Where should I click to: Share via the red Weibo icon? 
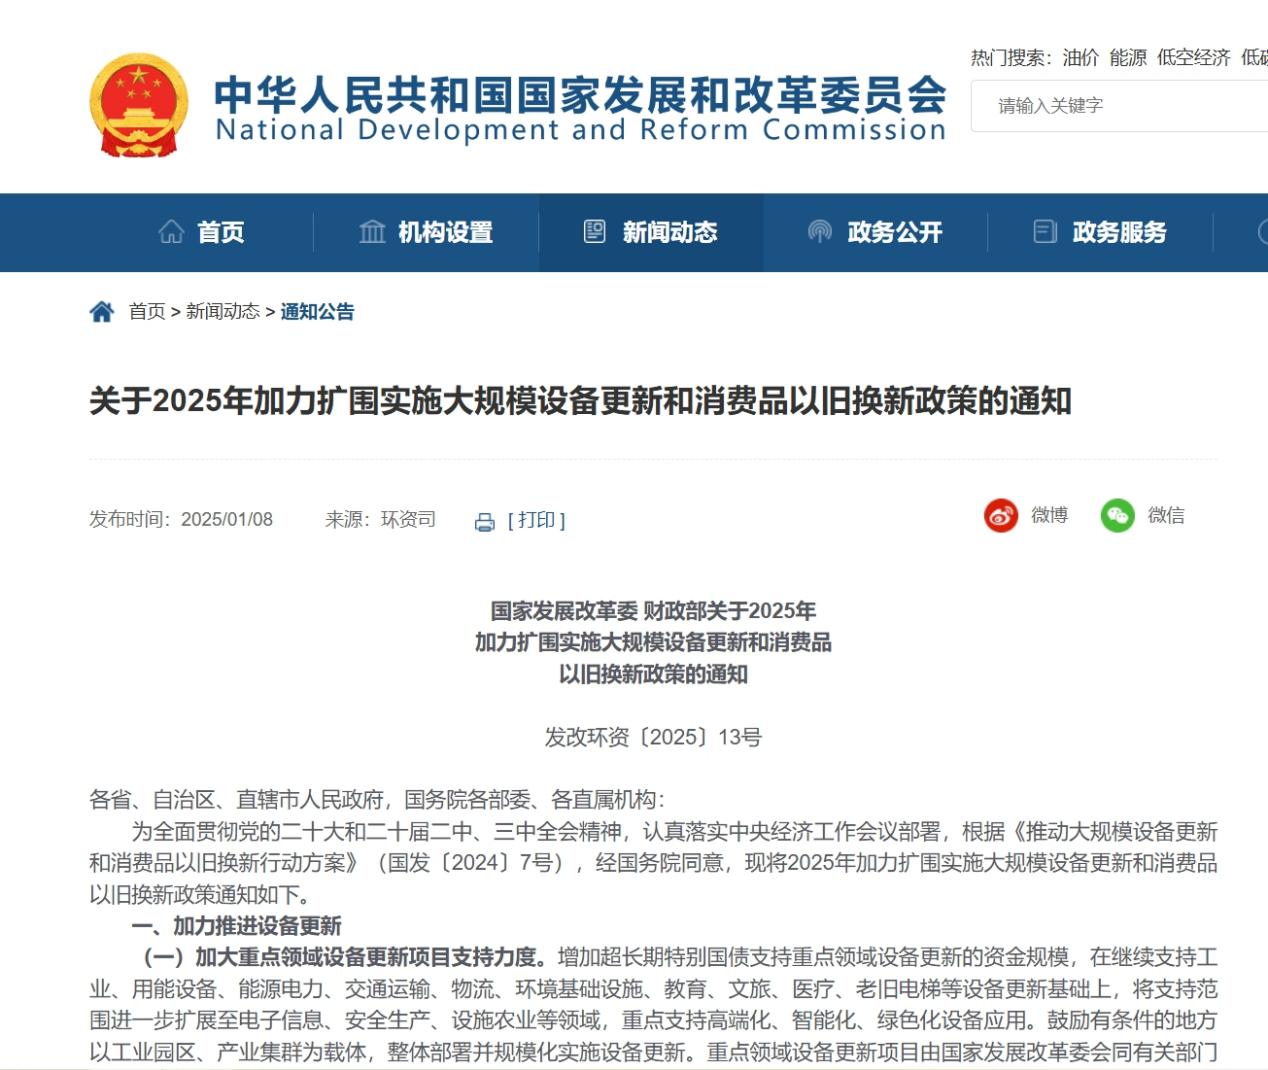1001,516
